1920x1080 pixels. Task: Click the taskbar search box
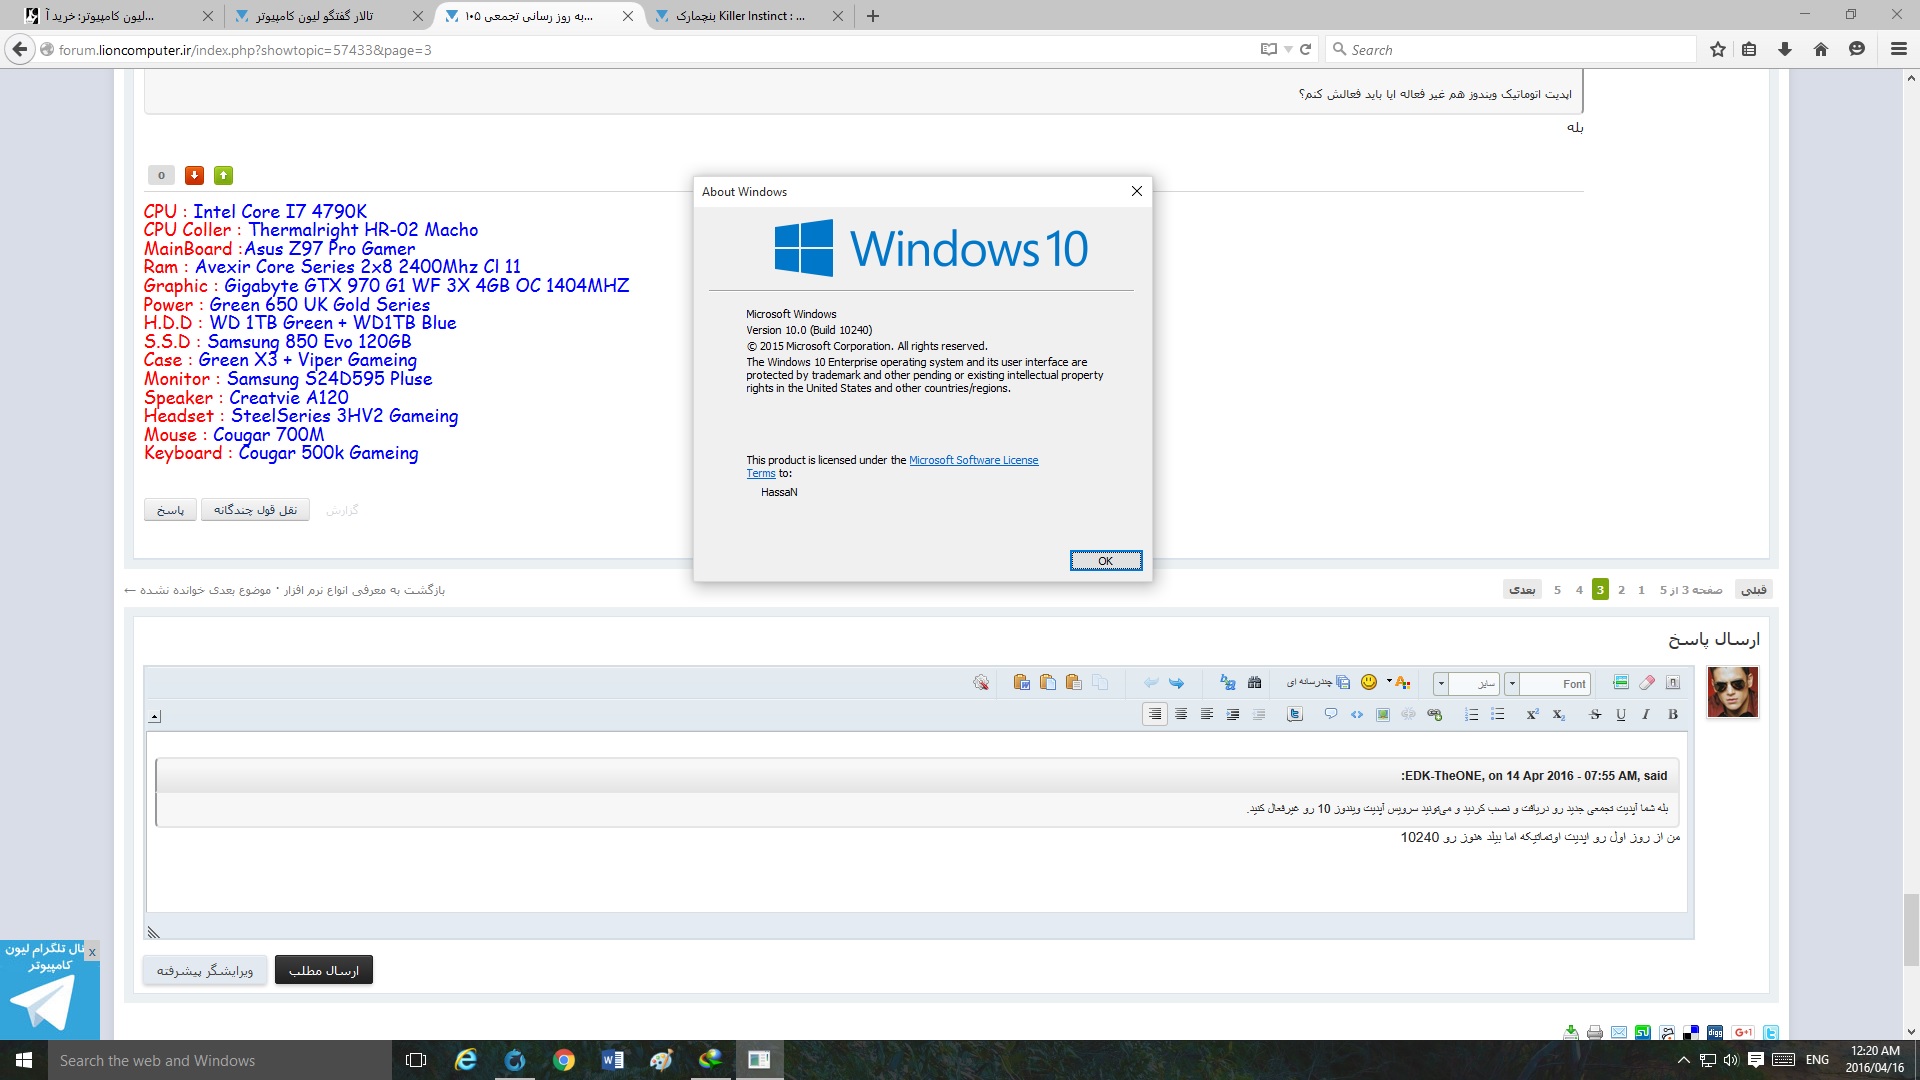[x=220, y=1060]
